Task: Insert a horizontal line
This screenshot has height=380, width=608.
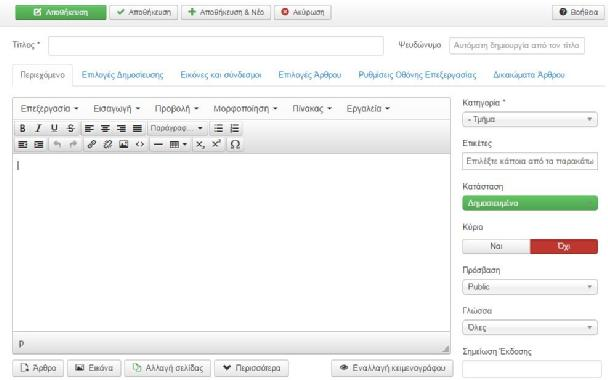Action: click(x=158, y=145)
